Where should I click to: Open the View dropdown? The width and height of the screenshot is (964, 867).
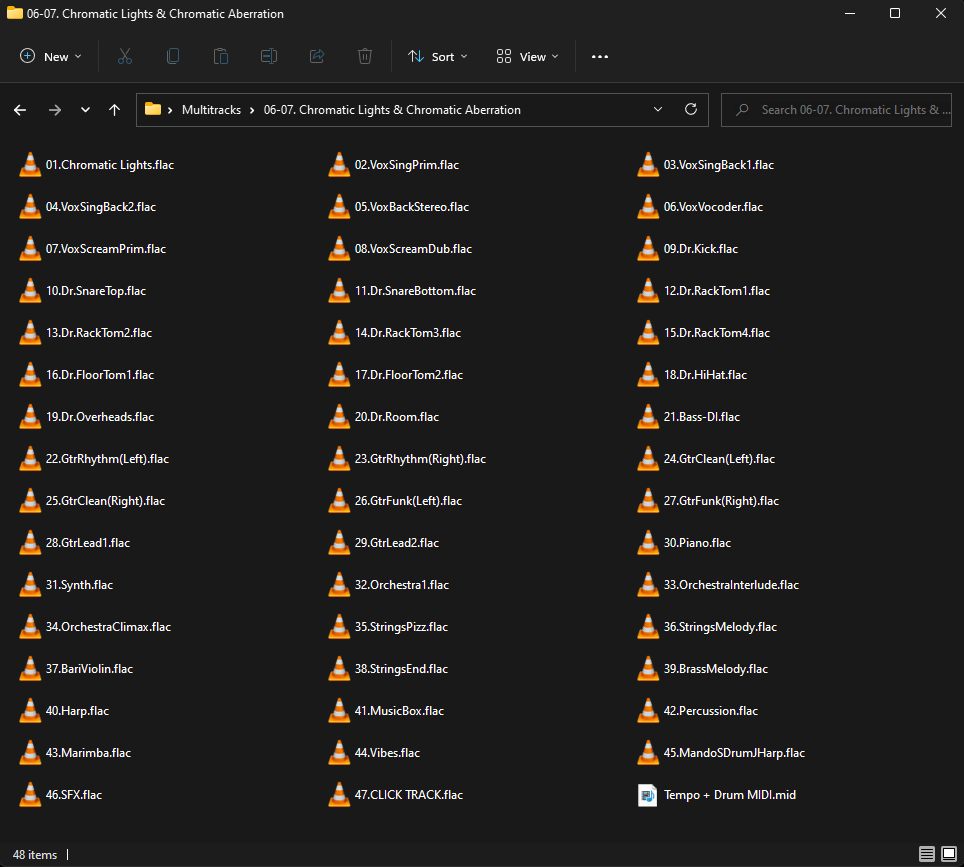pos(526,56)
